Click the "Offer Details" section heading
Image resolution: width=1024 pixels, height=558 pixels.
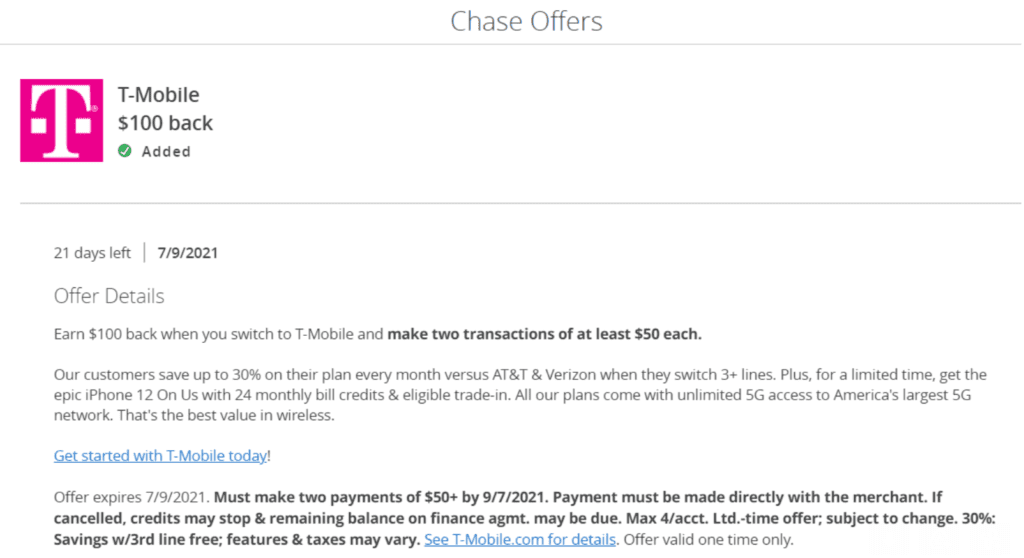click(109, 296)
